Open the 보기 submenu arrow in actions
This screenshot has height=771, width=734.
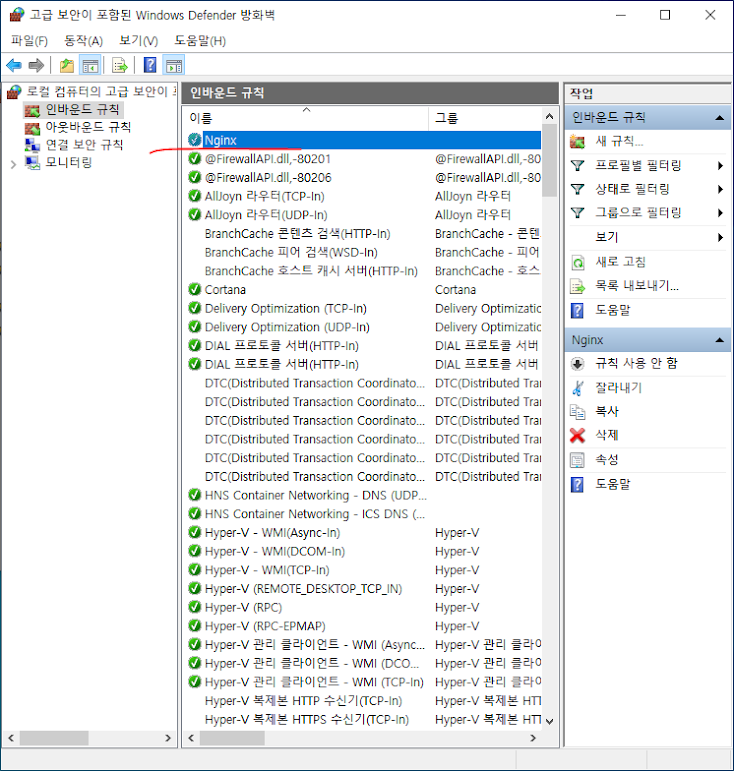point(720,237)
